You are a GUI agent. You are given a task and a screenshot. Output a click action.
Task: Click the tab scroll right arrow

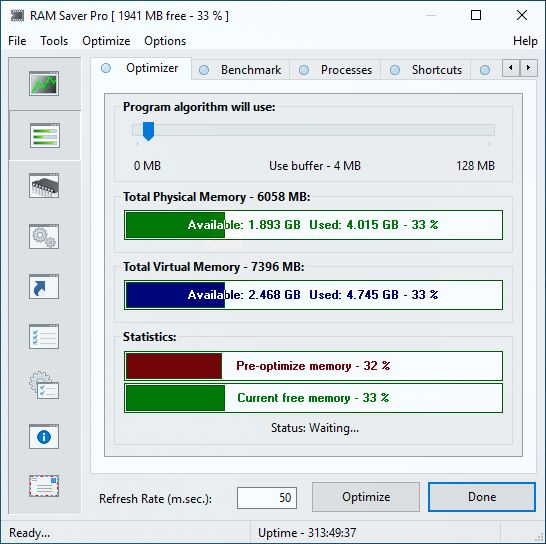pyautogui.click(x=529, y=68)
